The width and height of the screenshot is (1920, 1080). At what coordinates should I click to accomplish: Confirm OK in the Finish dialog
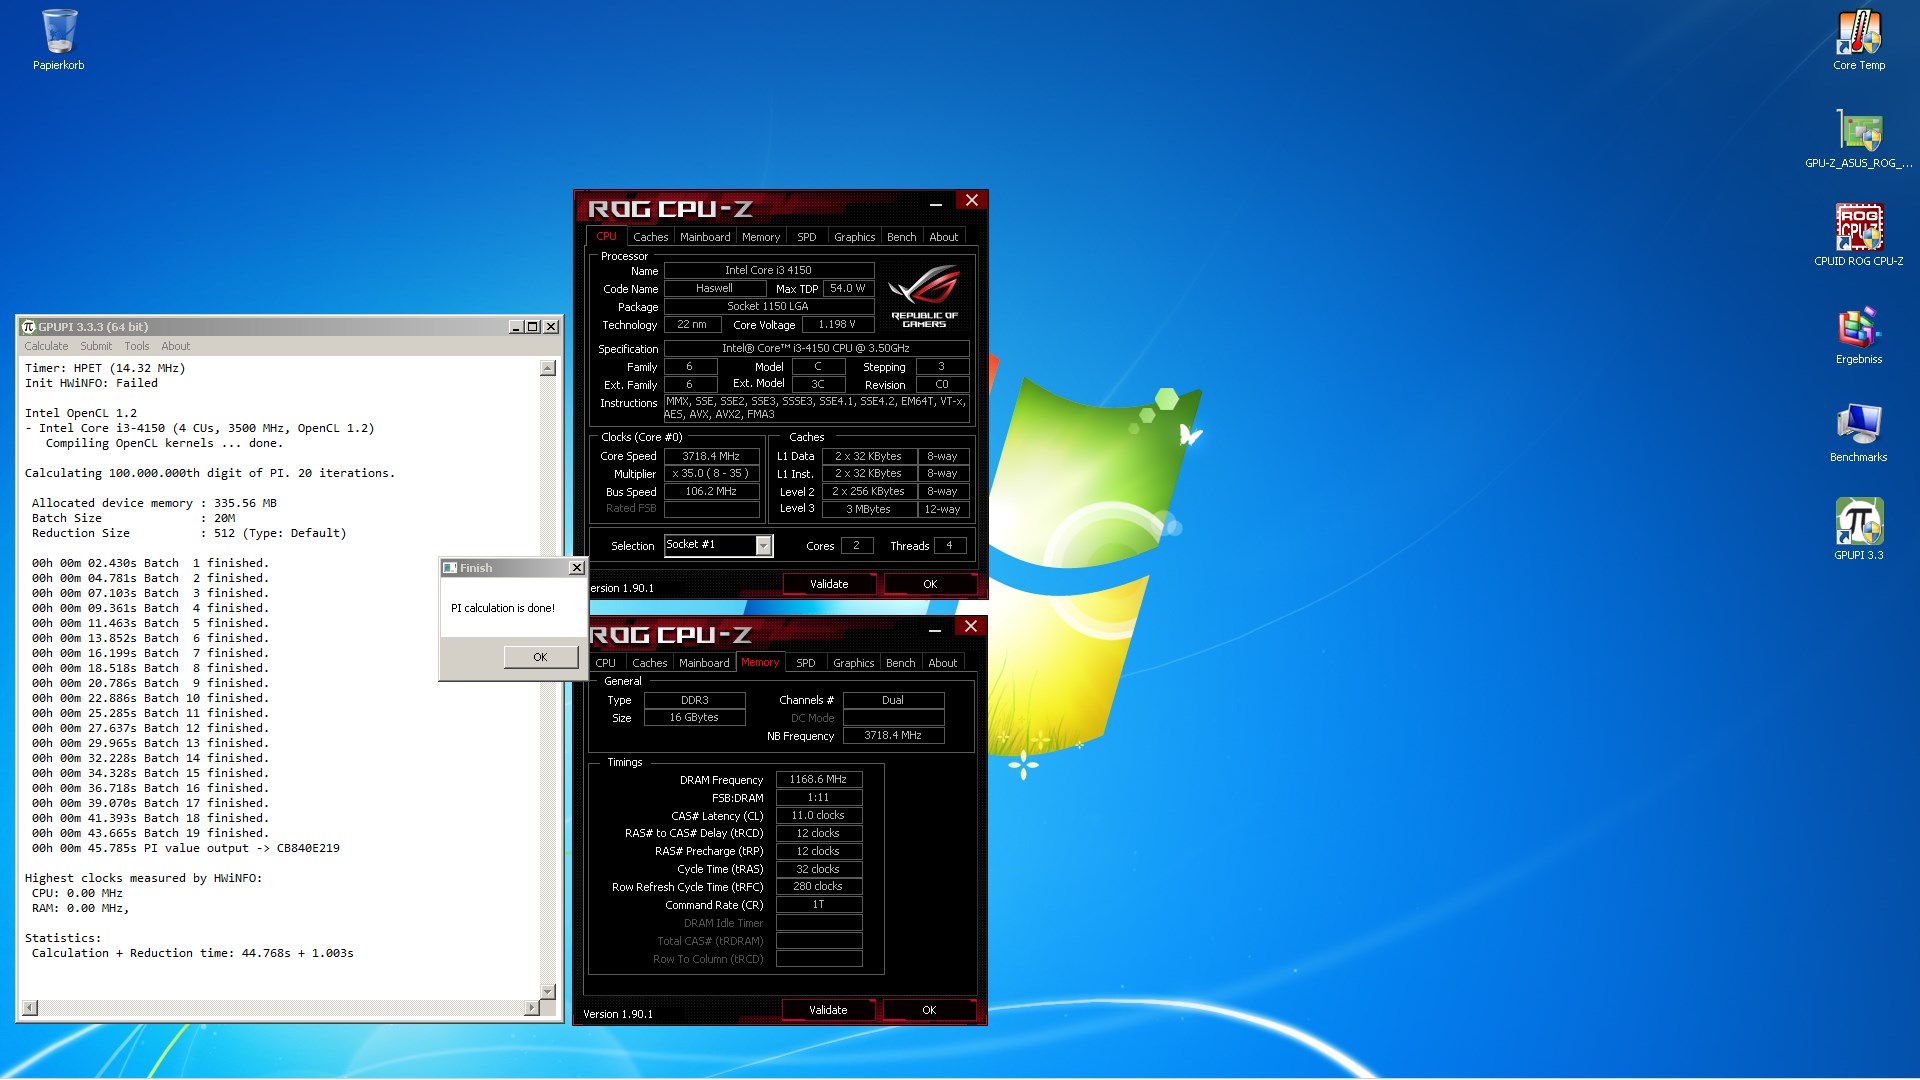(x=540, y=657)
